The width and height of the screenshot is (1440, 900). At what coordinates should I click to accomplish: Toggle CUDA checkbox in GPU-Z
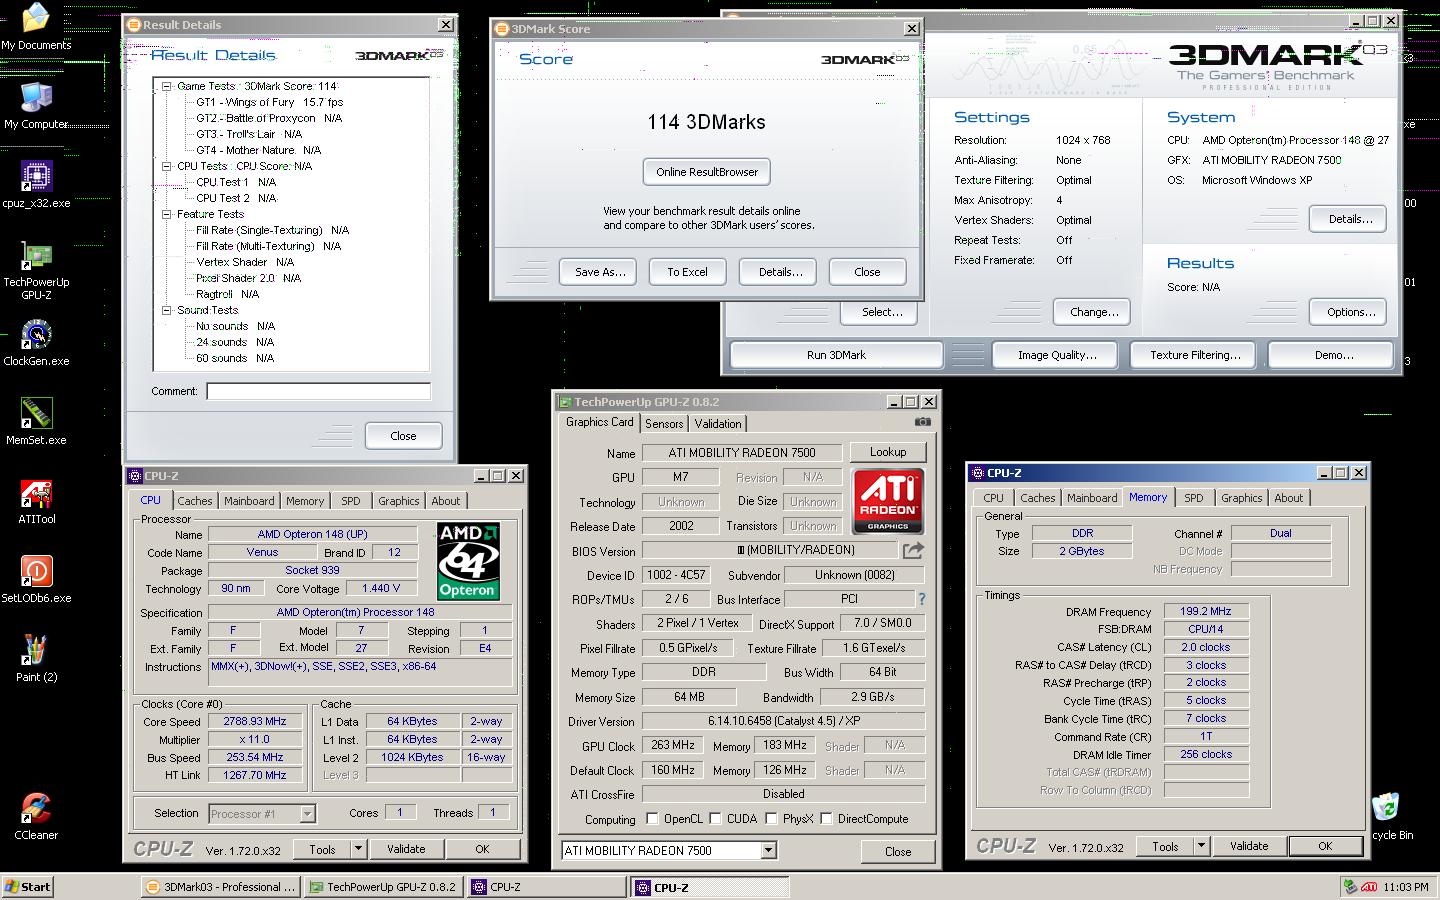[x=715, y=818]
